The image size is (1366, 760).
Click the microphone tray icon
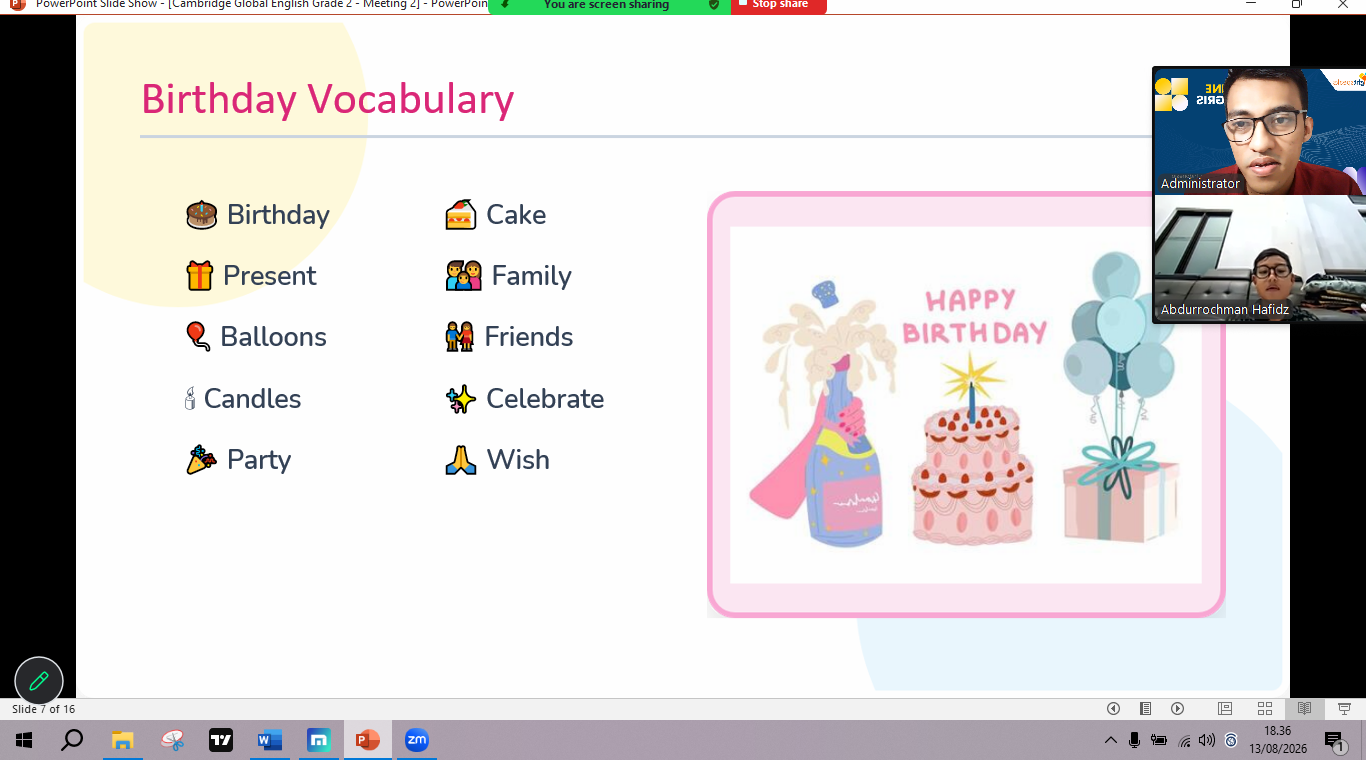(1135, 740)
